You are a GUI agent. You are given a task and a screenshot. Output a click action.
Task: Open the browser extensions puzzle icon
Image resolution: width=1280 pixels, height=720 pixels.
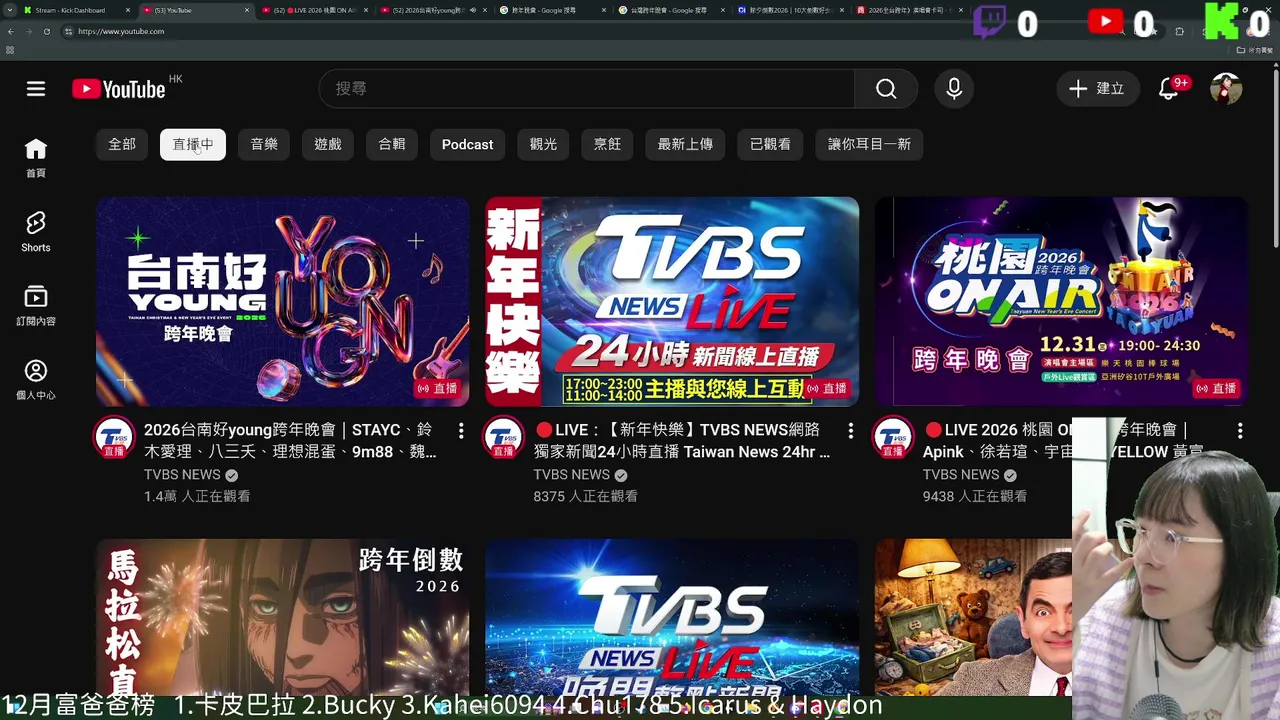pyautogui.click(x=1179, y=31)
